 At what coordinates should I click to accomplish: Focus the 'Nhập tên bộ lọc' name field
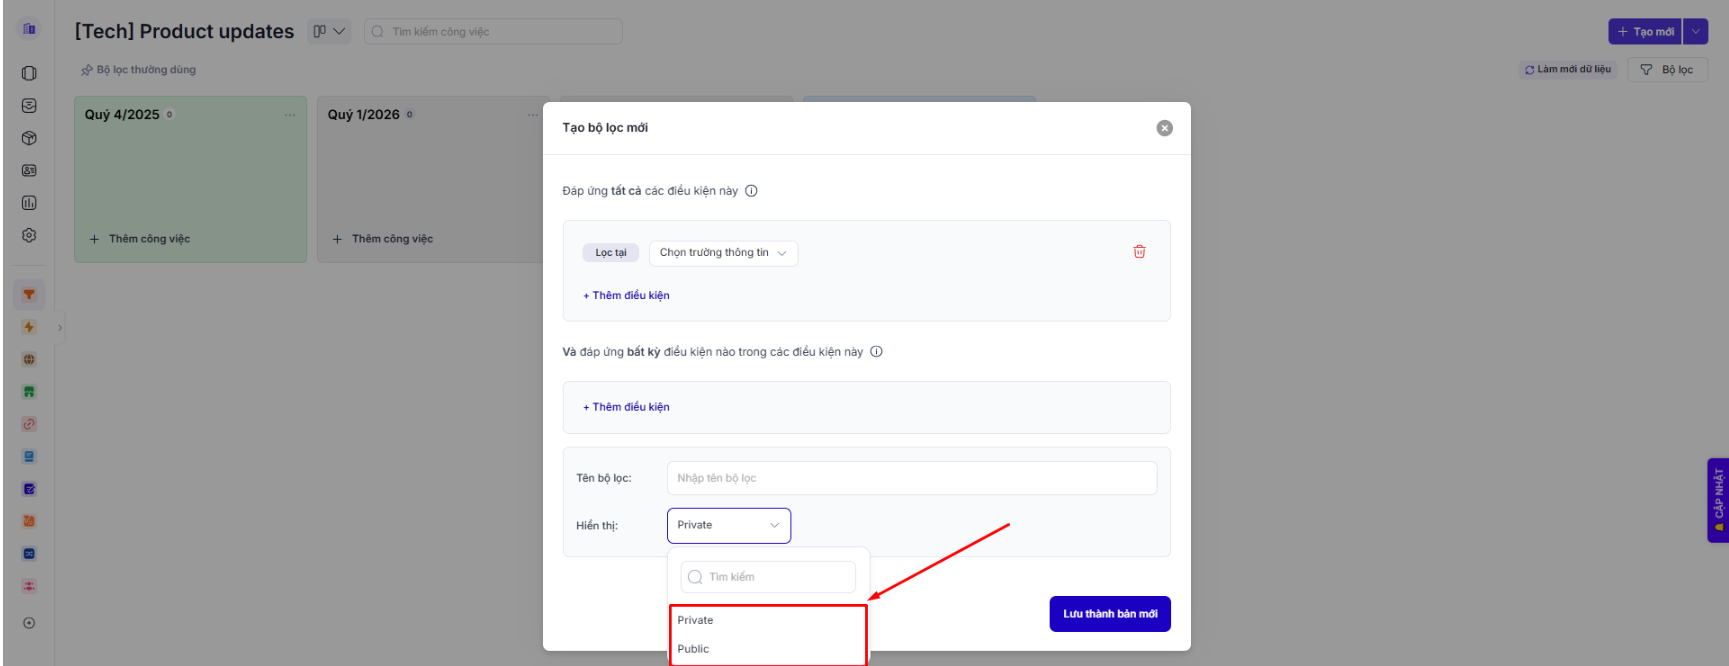[x=911, y=478]
